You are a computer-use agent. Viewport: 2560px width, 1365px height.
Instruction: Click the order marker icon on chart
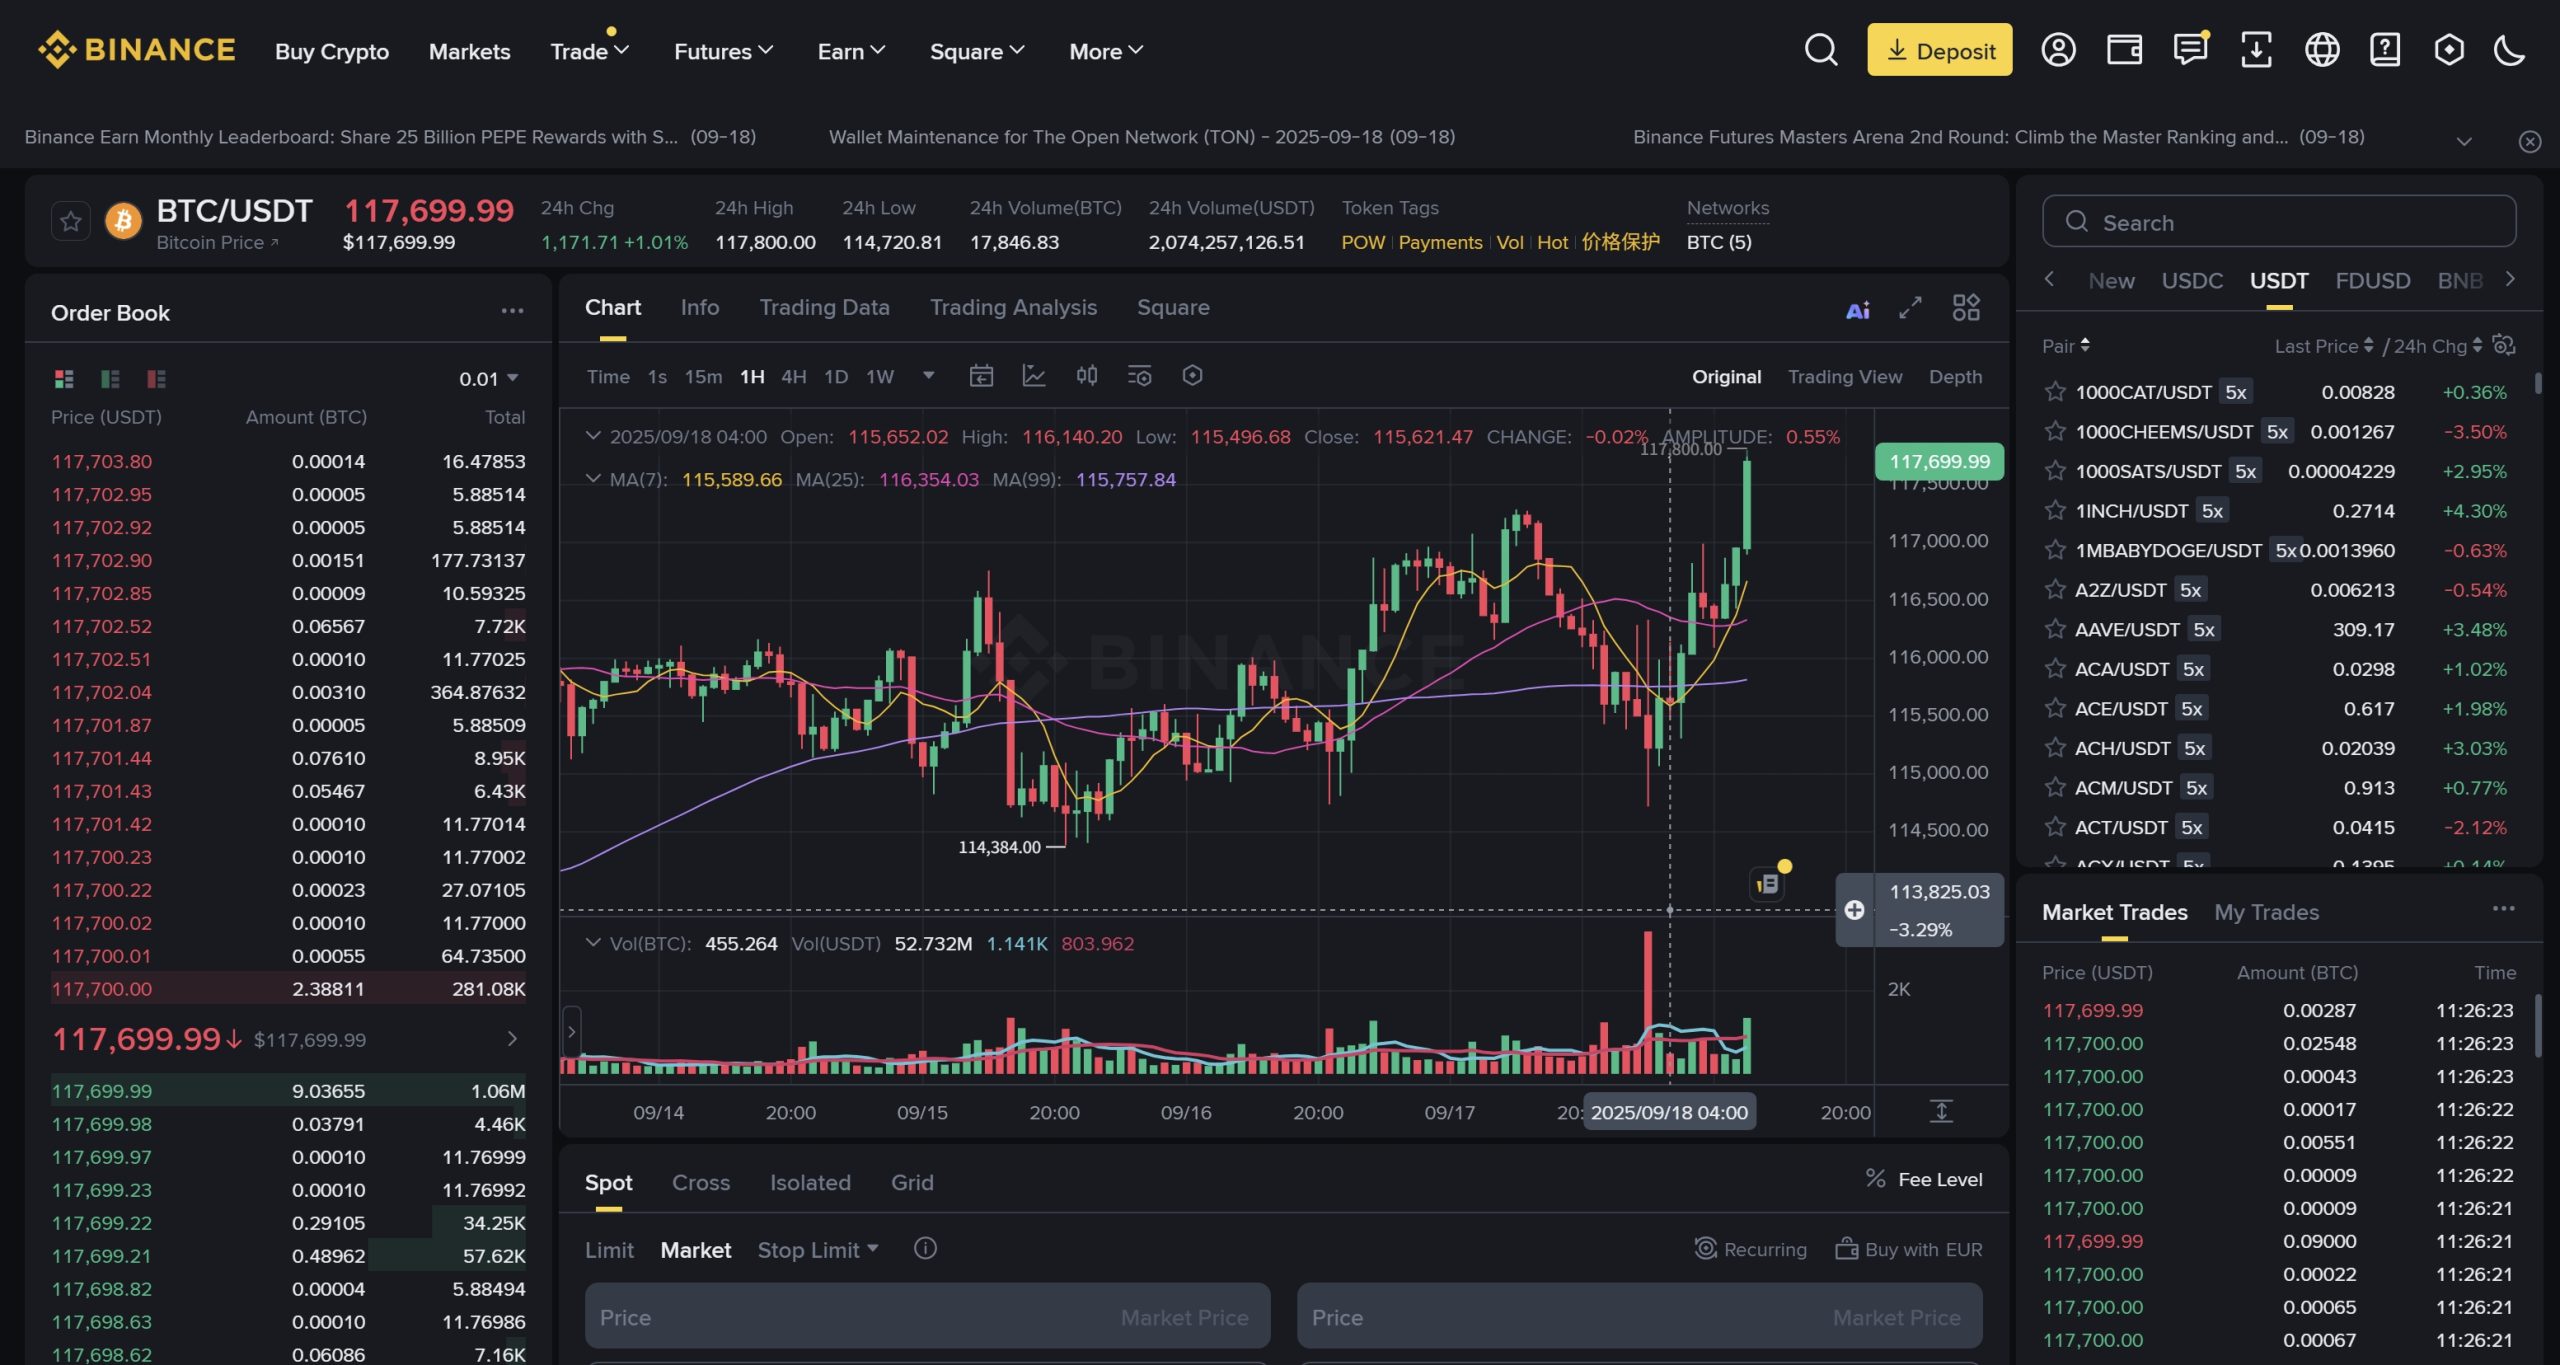1768,883
